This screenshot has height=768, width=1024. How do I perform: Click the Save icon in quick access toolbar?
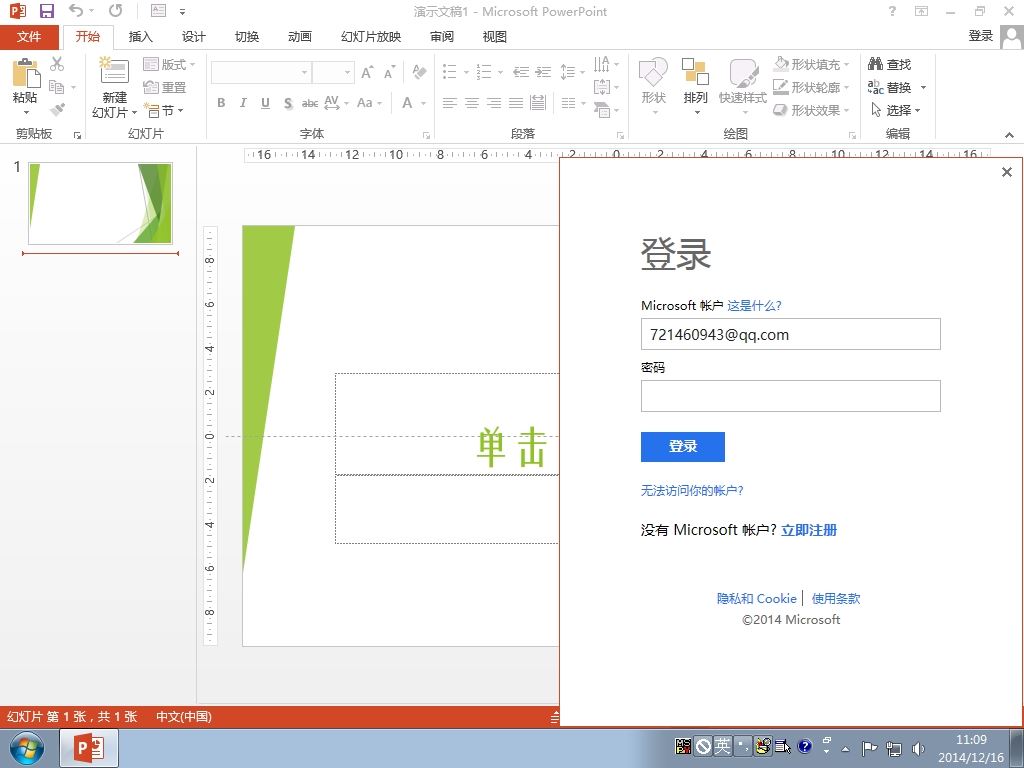46,11
